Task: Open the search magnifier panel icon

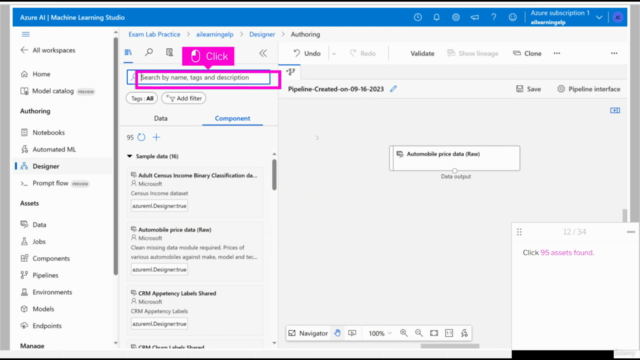Action: point(149,52)
